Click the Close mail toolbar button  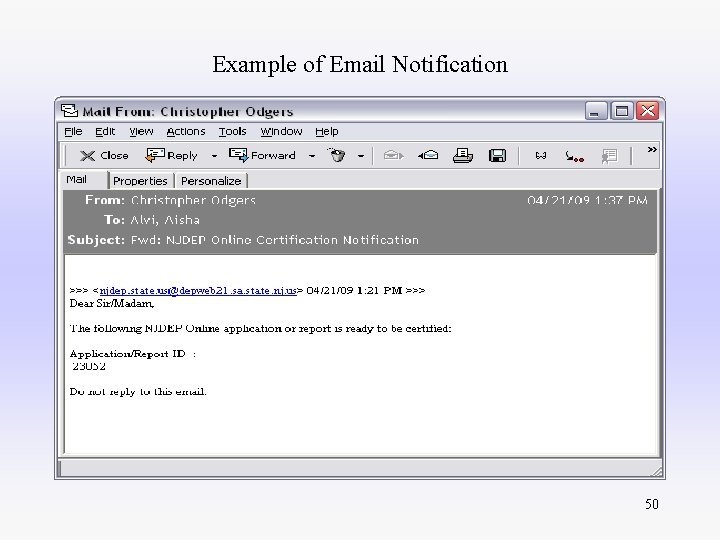pos(104,156)
